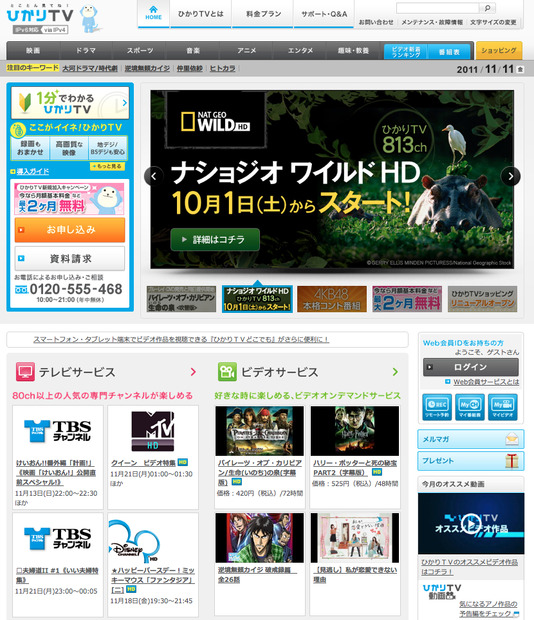Select ドラマ category in nav bar

(86, 51)
